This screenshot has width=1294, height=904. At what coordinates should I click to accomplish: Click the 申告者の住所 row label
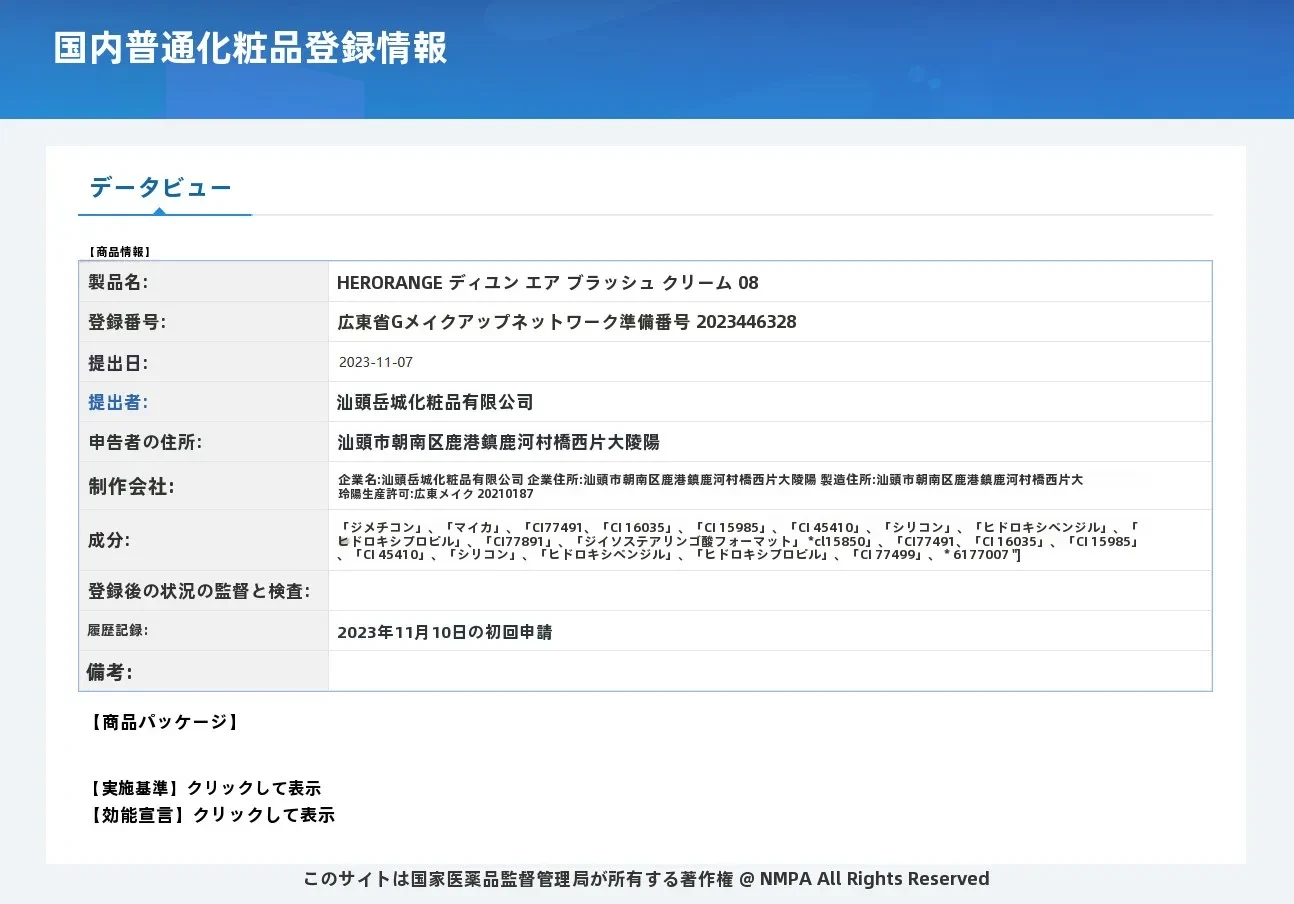coord(145,442)
